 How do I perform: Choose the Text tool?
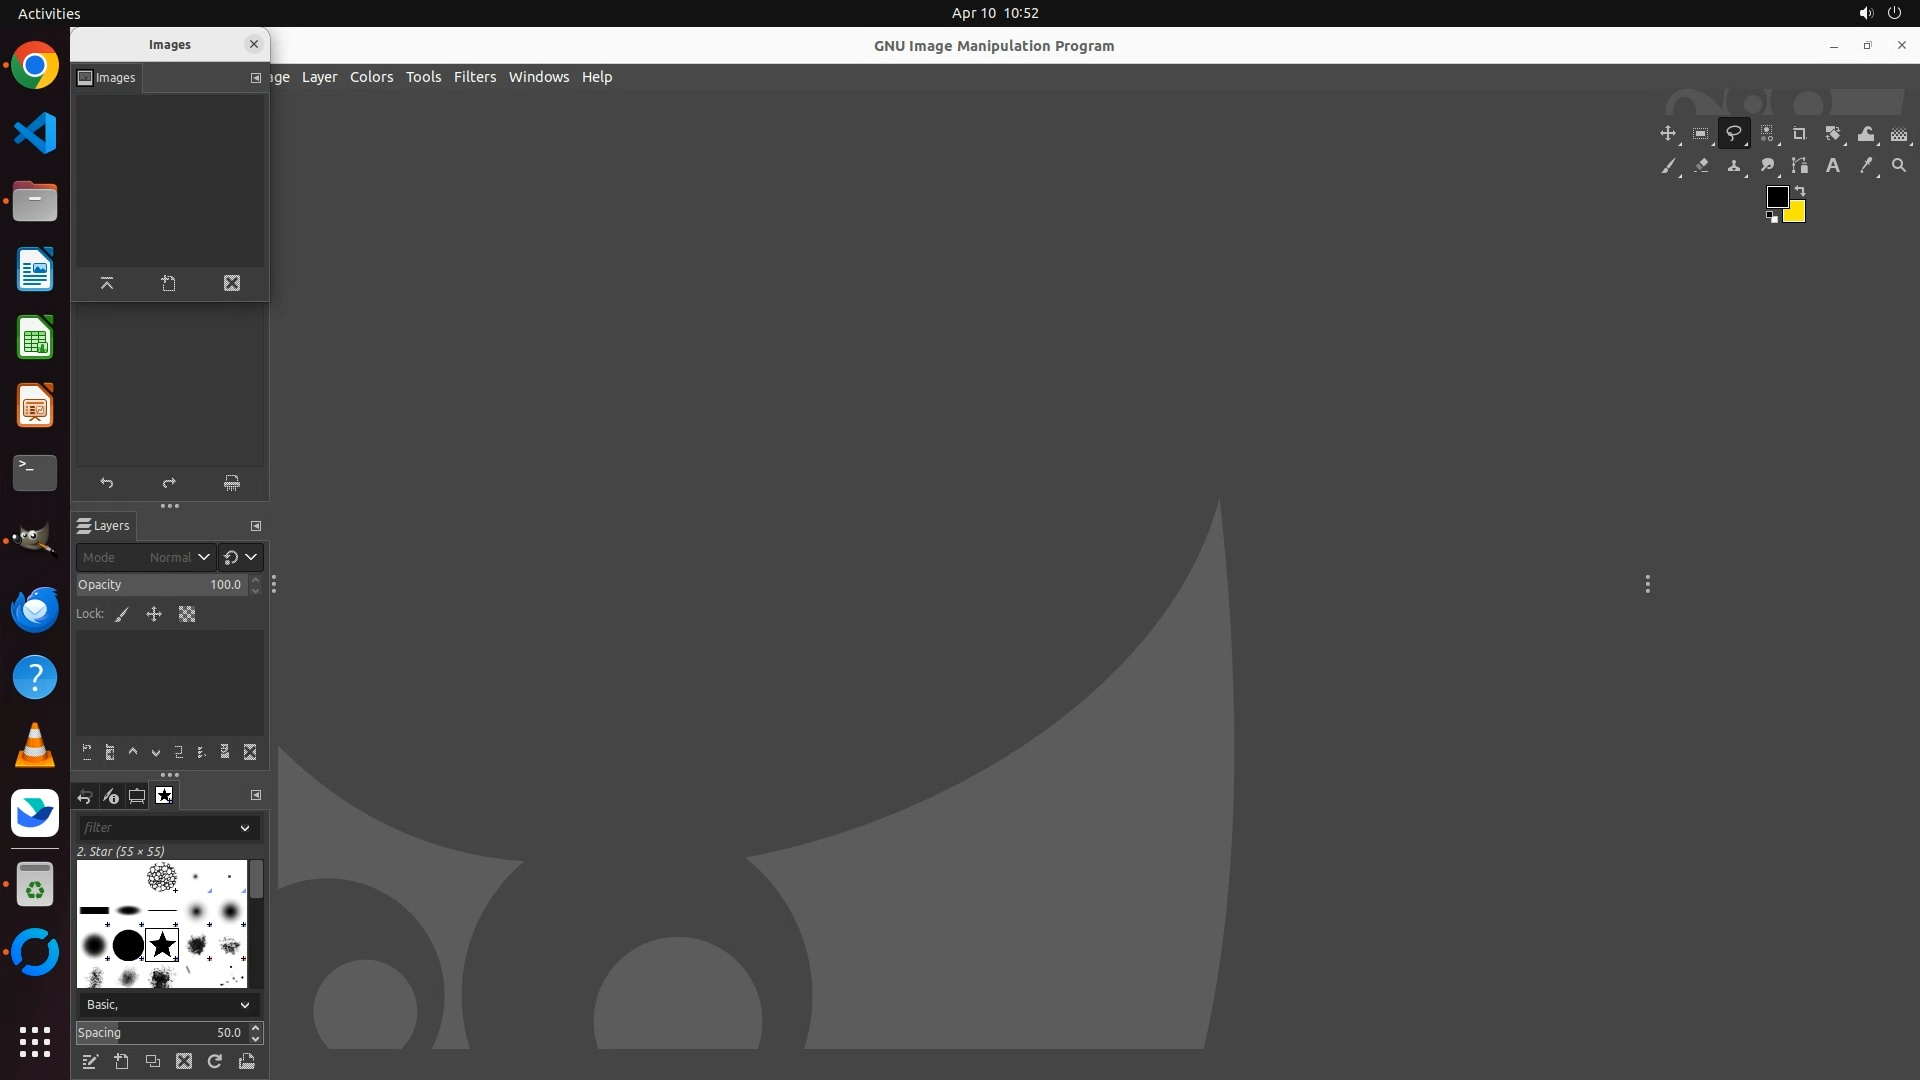coord(1833,166)
